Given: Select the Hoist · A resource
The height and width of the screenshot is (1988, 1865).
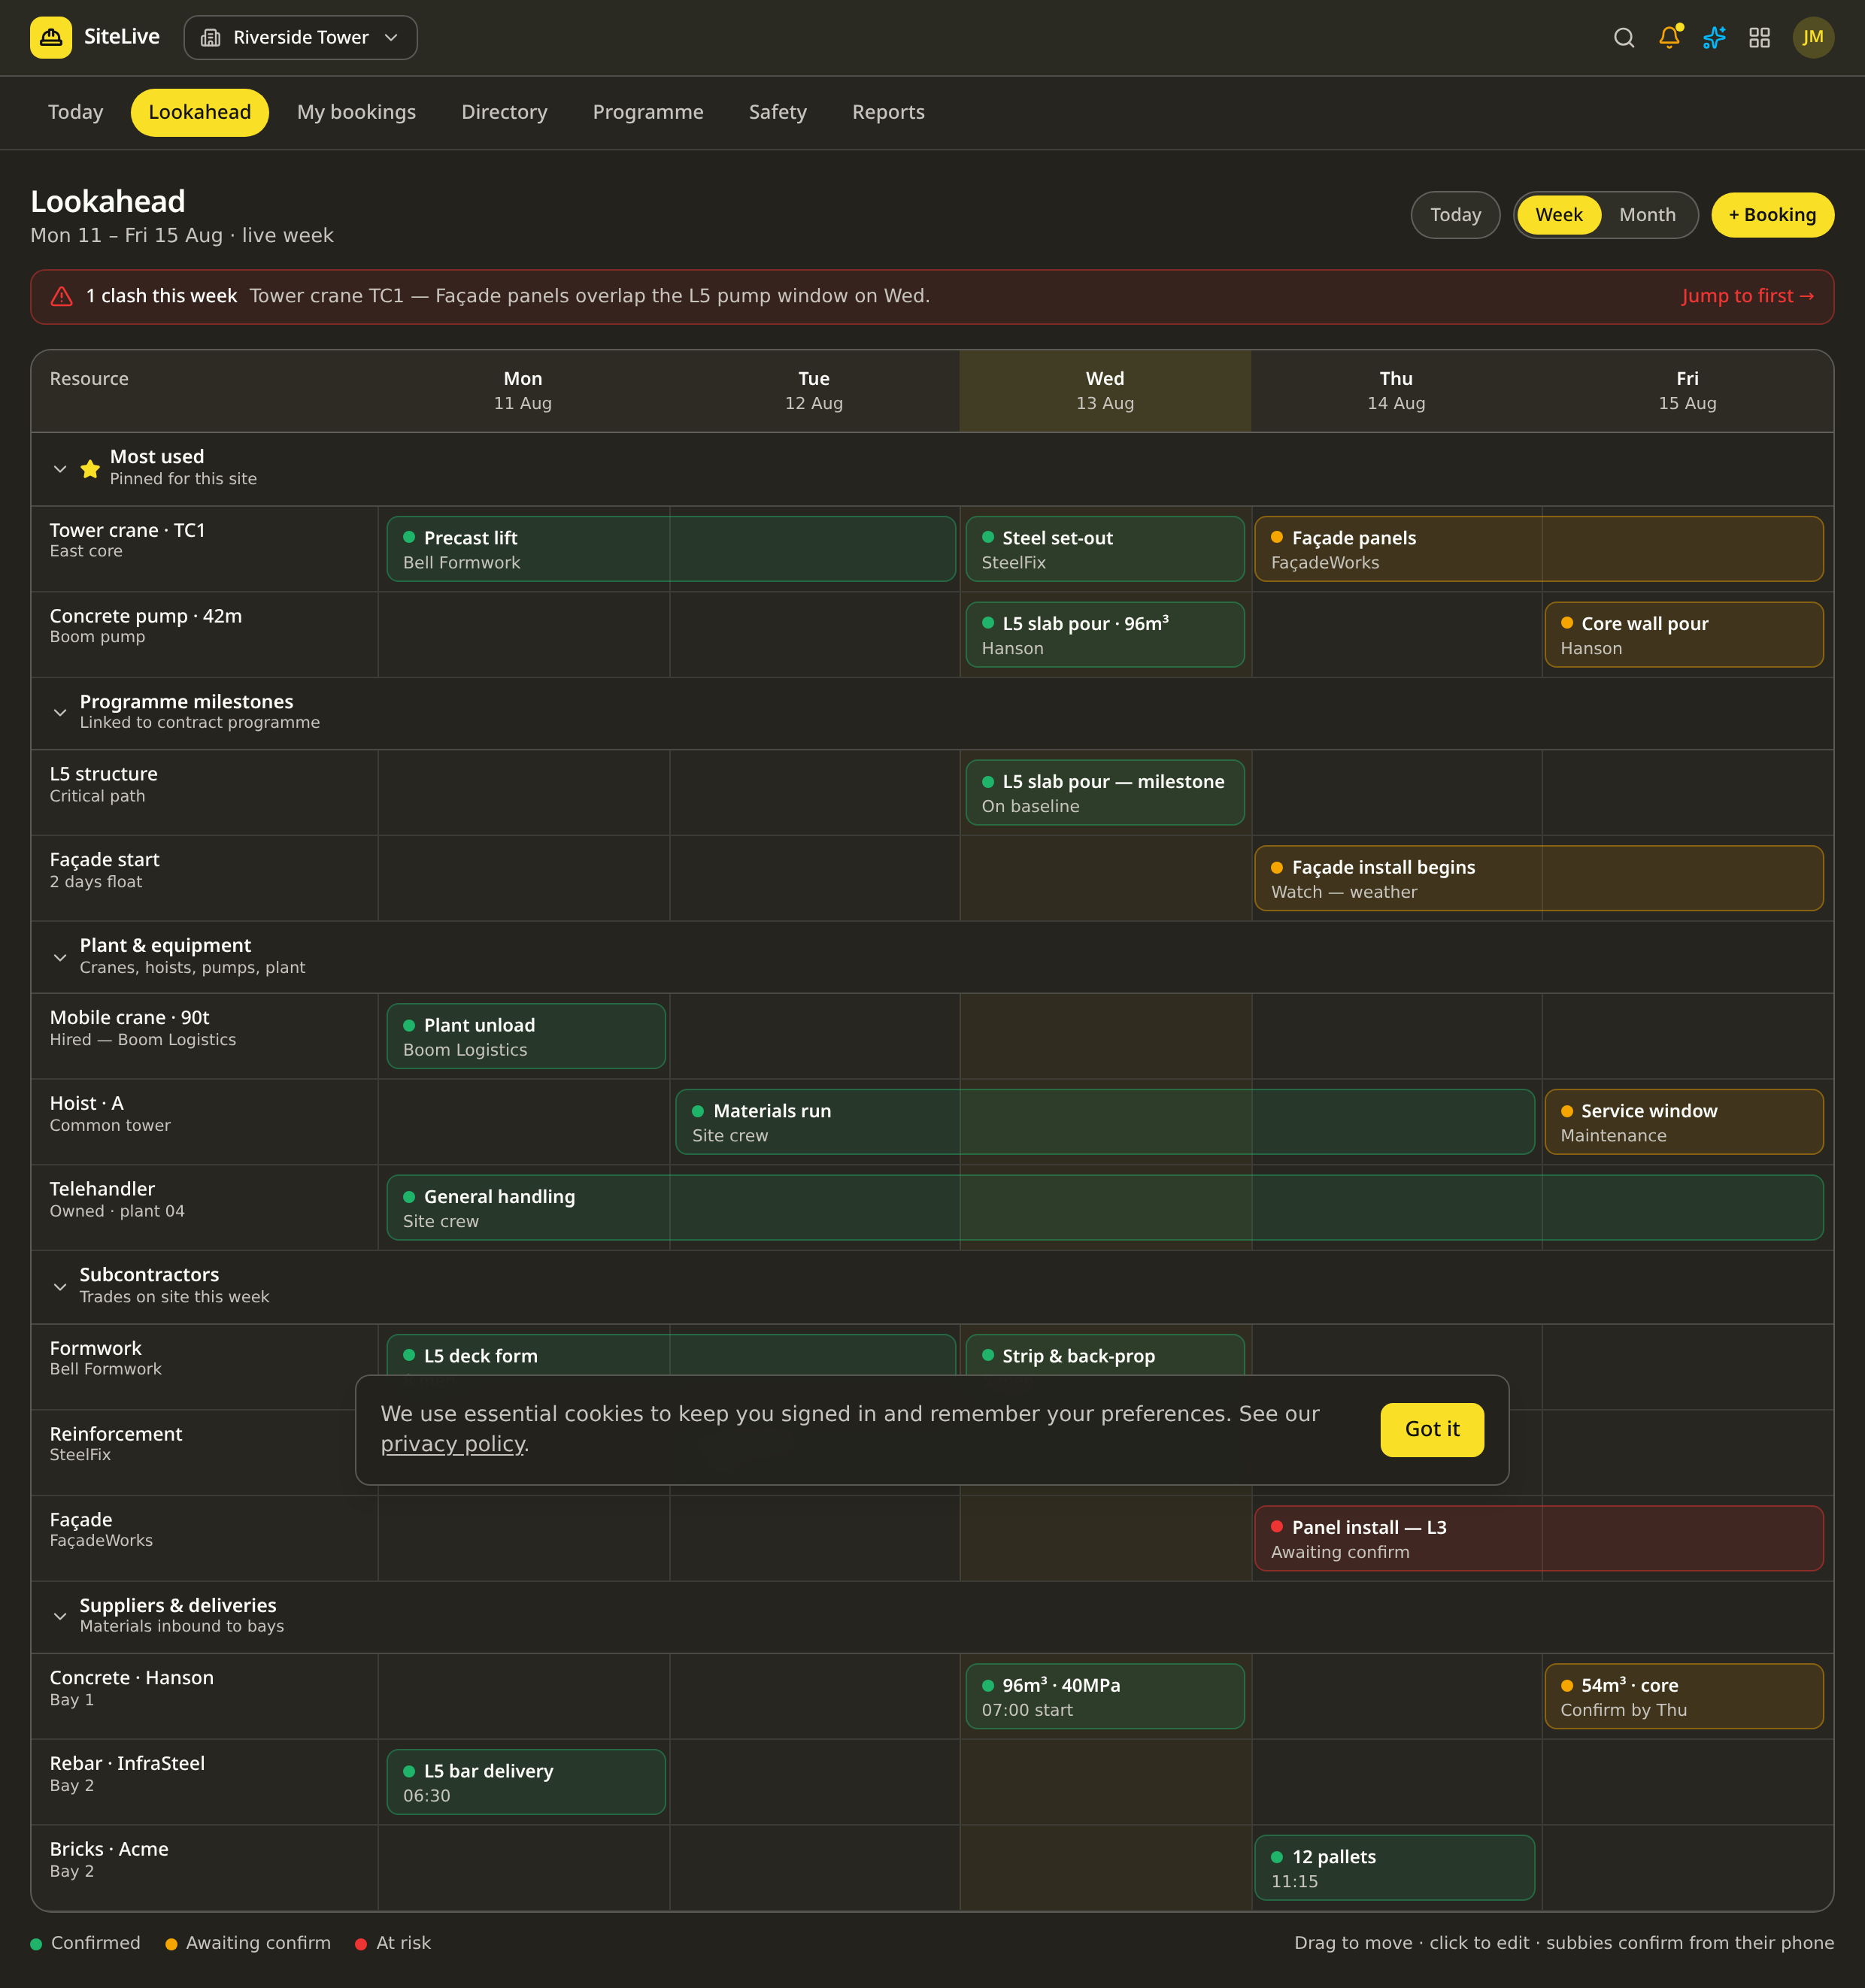Looking at the screenshot, I should [204, 1122].
